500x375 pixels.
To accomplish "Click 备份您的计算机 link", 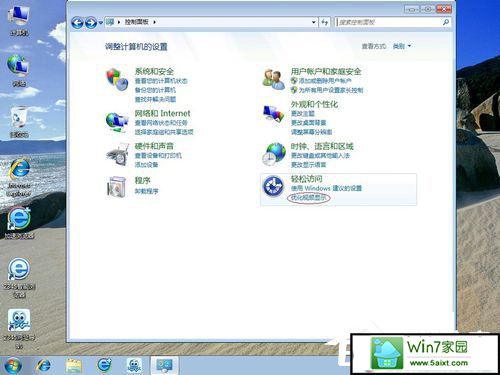I will pyautogui.click(x=155, y=90).
